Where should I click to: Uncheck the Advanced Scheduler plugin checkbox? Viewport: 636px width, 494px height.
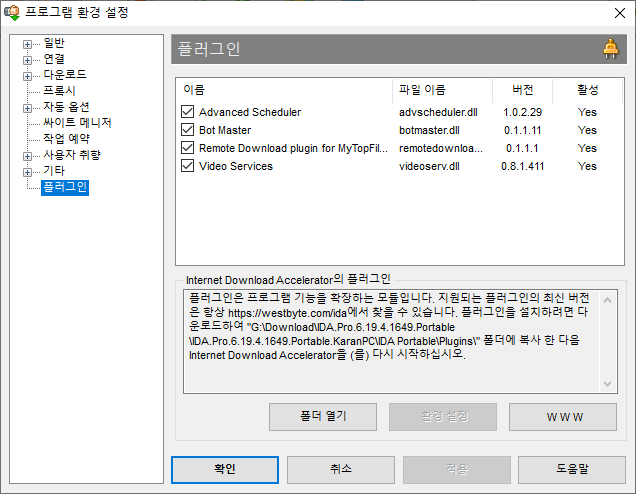187,112
